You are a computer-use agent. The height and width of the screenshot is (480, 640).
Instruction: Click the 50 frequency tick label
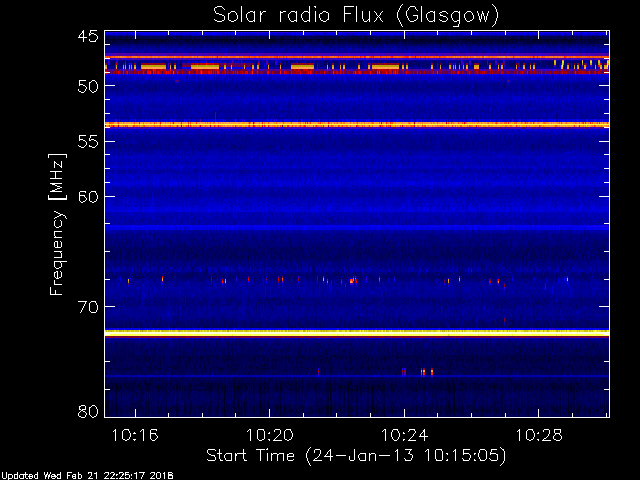tap(88, 86)
